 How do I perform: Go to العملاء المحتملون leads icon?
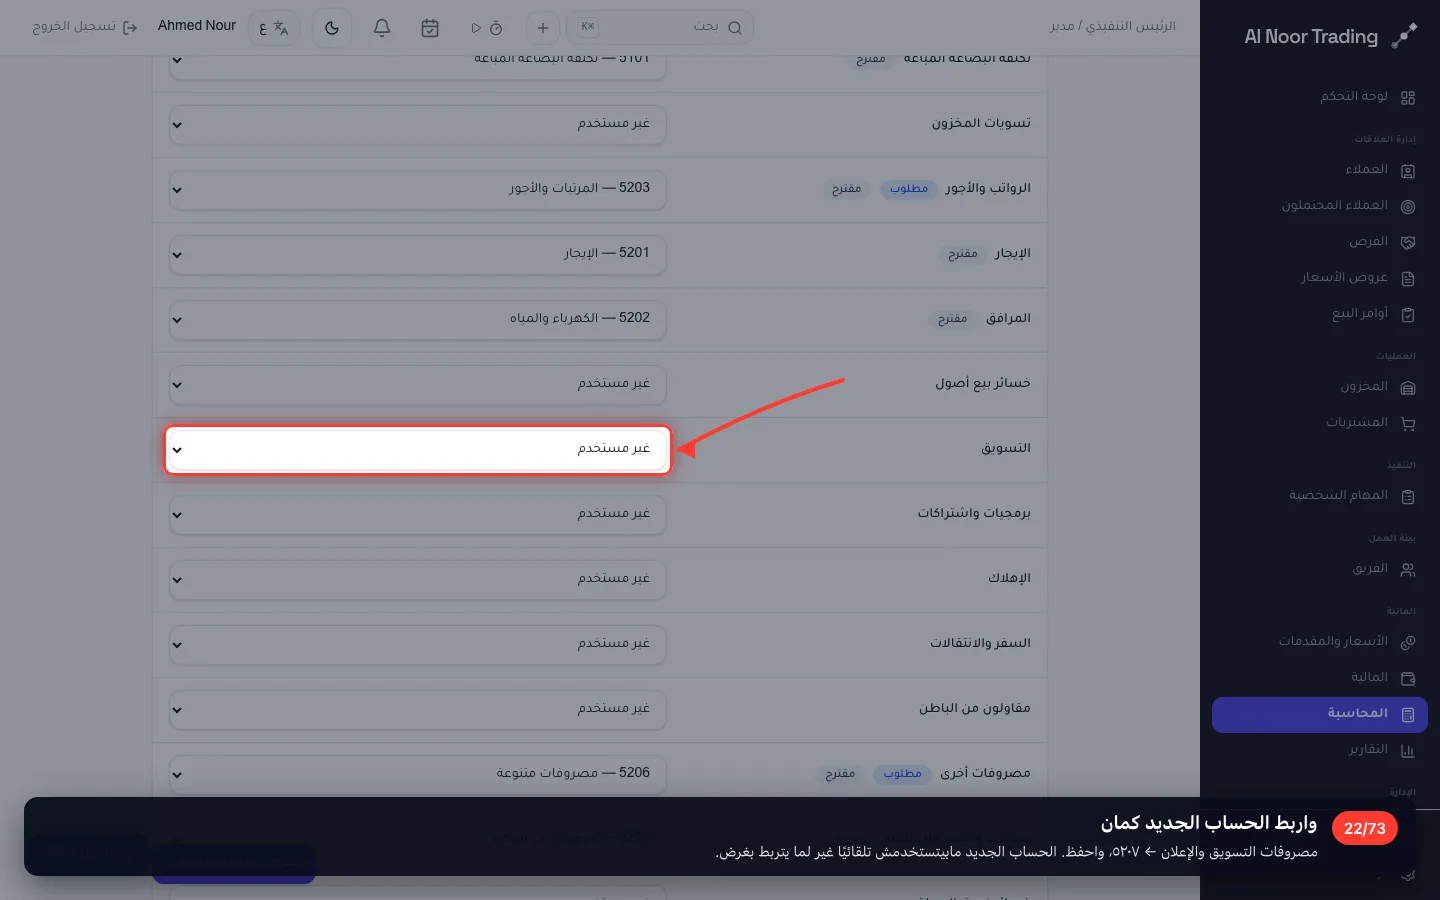[1408, 207]
